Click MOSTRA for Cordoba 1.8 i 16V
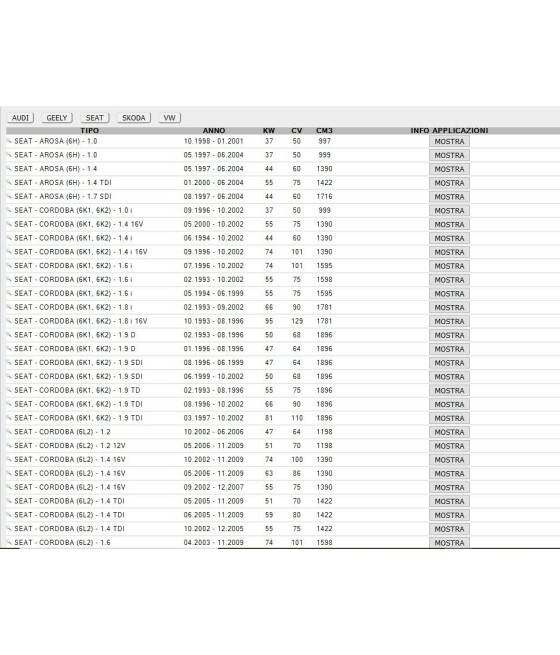This screenshot has width=560, height=655. tap(449, 321)
